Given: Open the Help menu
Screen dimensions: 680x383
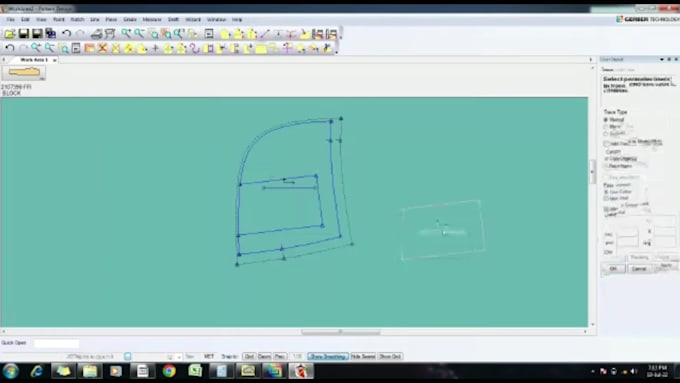Looking at the screenshot, I should pos(237,20).
